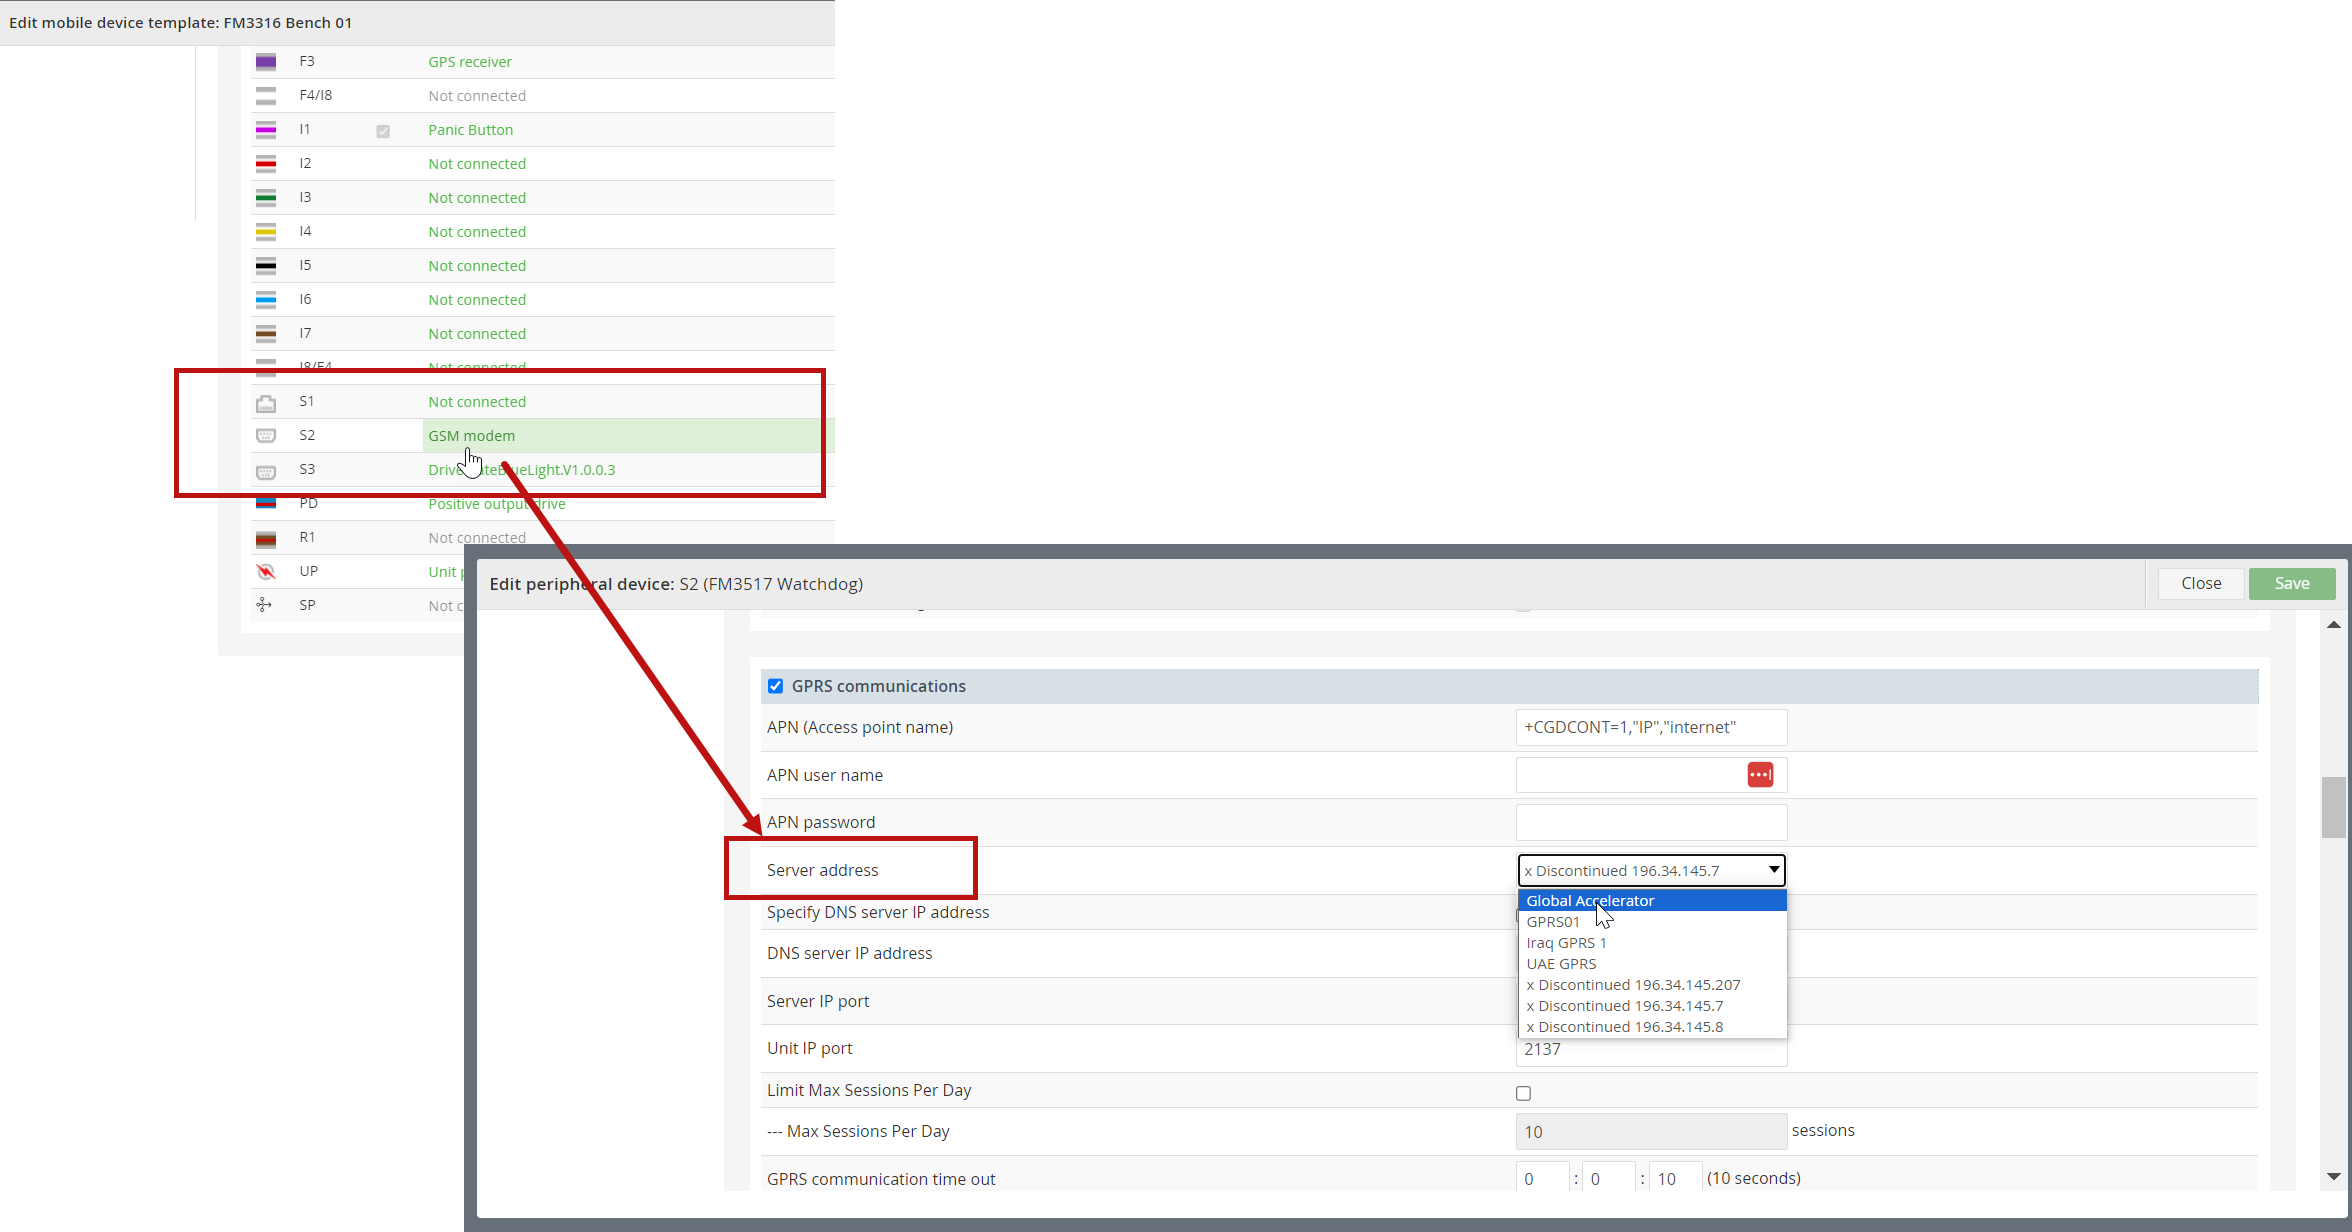Click the F4/I8 grey wire icon
This screenshot has width=2352, height=1232.
point(265,96)
